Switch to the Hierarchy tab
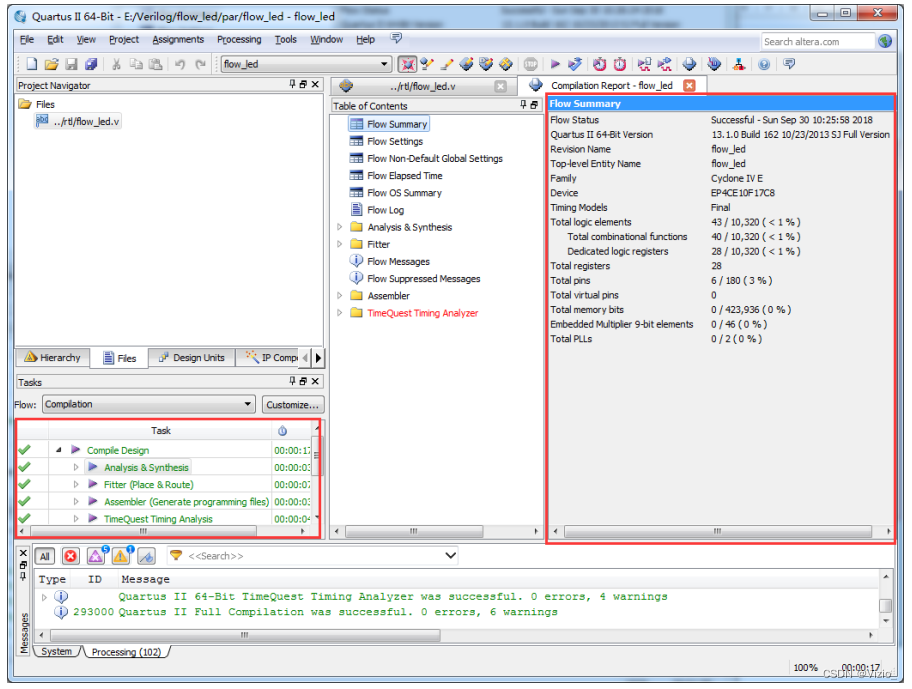This screenshot has width=912, height=689. pyautogui.click(x=53, y=358)
